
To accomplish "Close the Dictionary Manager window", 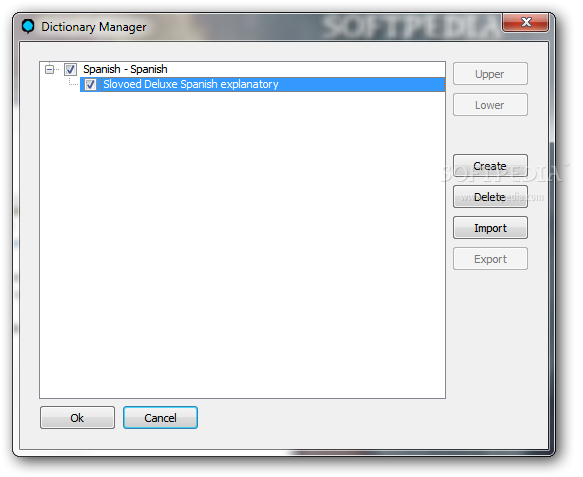I will click(x=525, y=22).
